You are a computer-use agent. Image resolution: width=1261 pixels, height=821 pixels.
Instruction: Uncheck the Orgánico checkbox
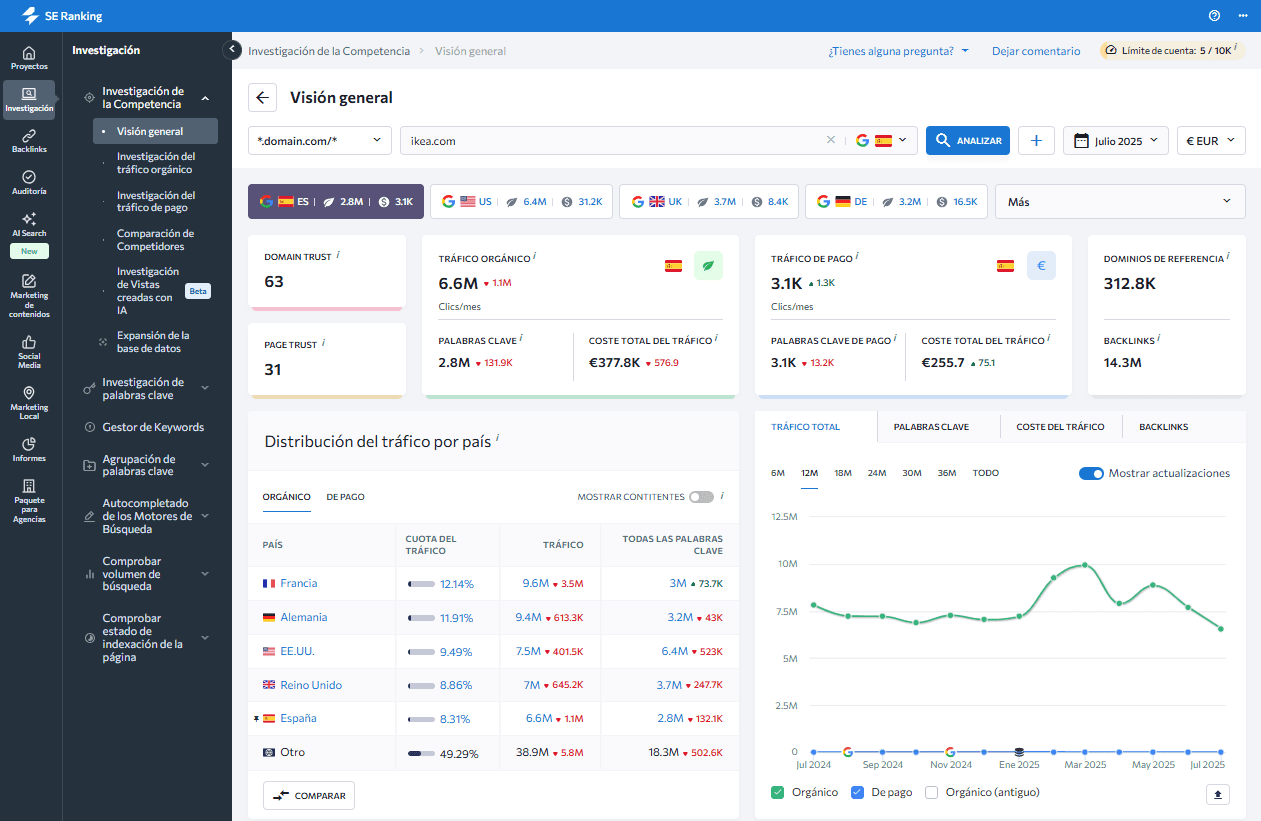point(778,792)
